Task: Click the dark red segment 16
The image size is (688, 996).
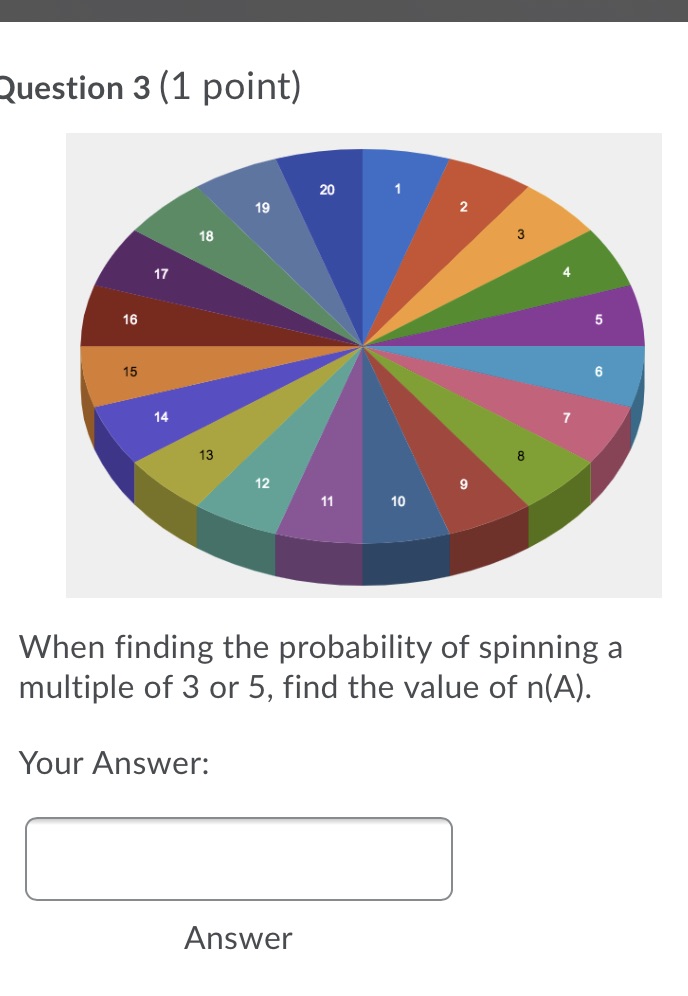Action: tap(128, 319)
